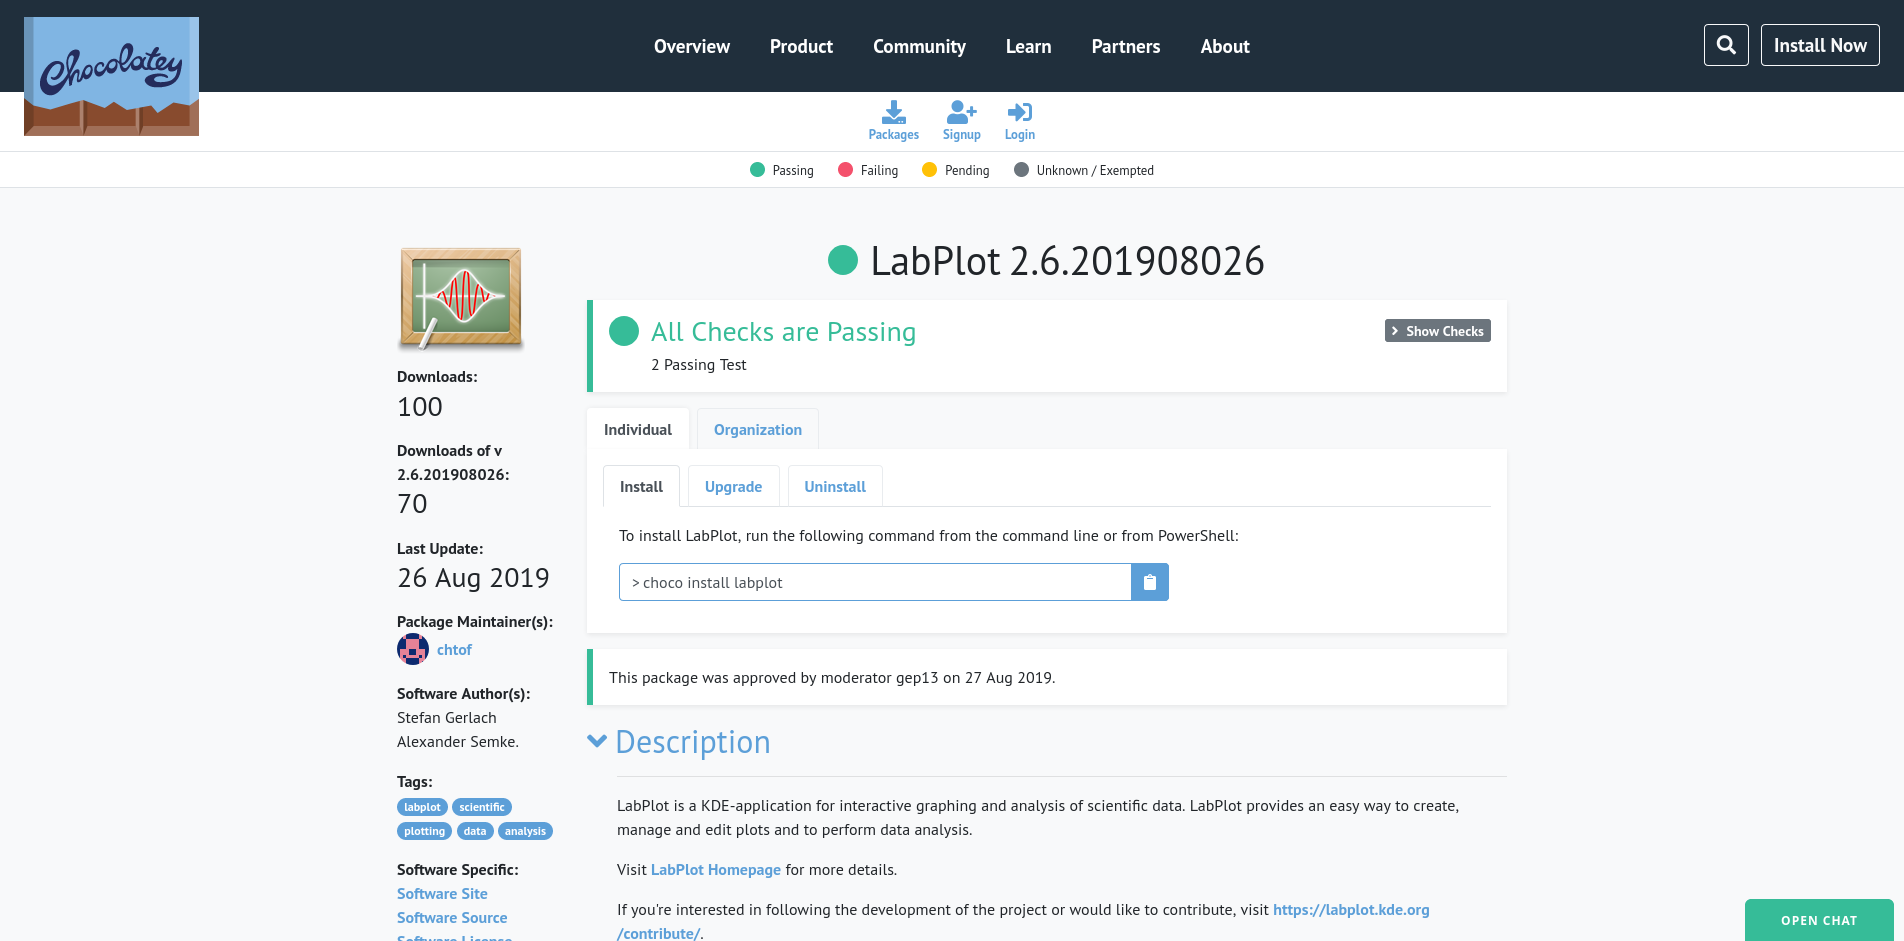Open the LabPlot Homepage link
Image resolution: width=1904 pixels, height=941 pixels.
tap(715, 870)
